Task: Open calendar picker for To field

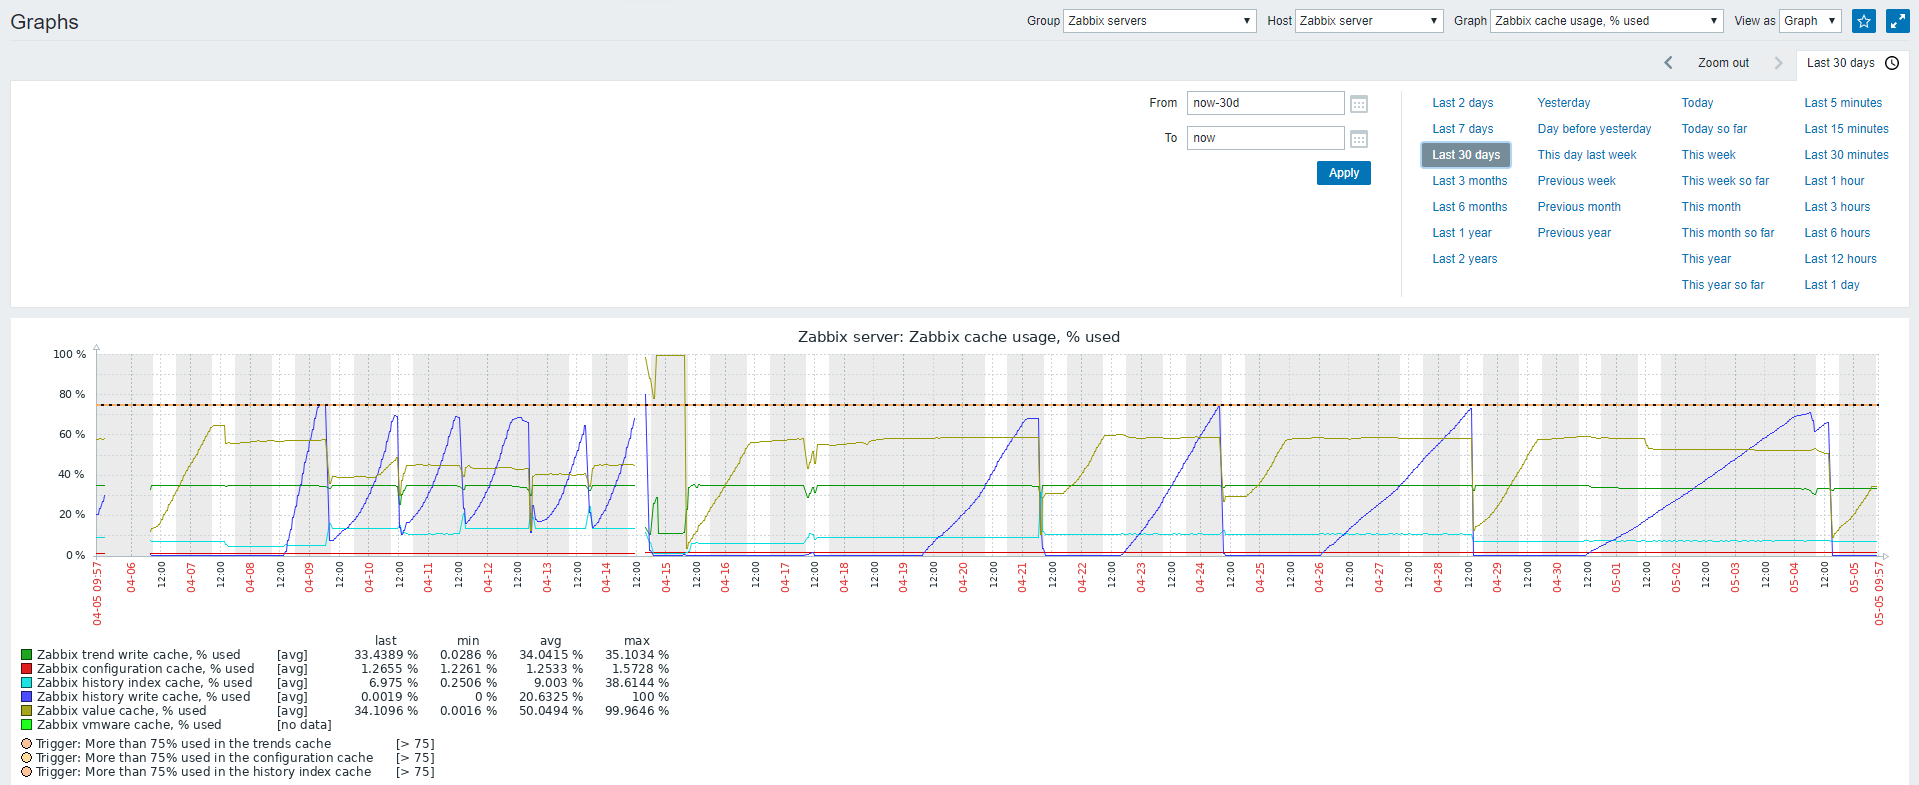Action: (1359, 139)
